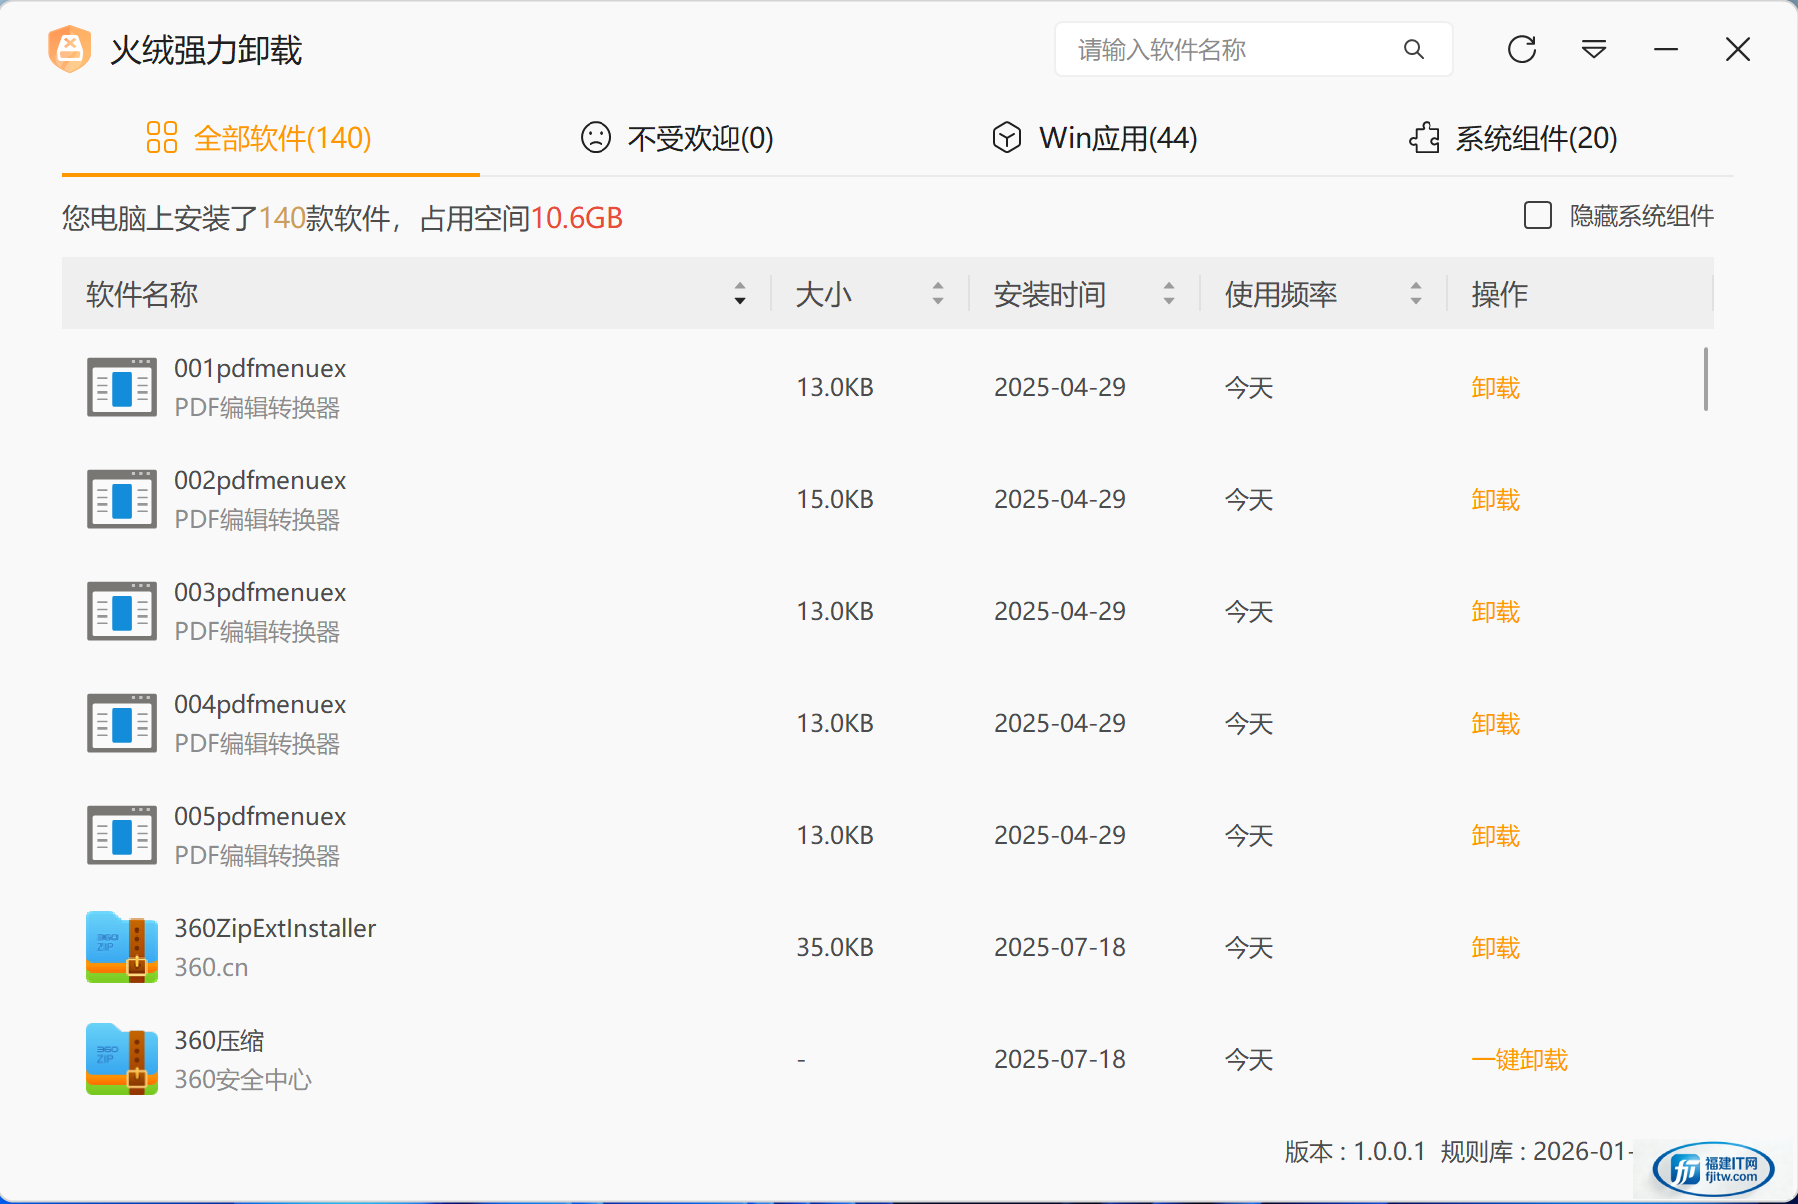
Task: Sort by 安装时间 column arrows
Action: [x=1168, y=294]
